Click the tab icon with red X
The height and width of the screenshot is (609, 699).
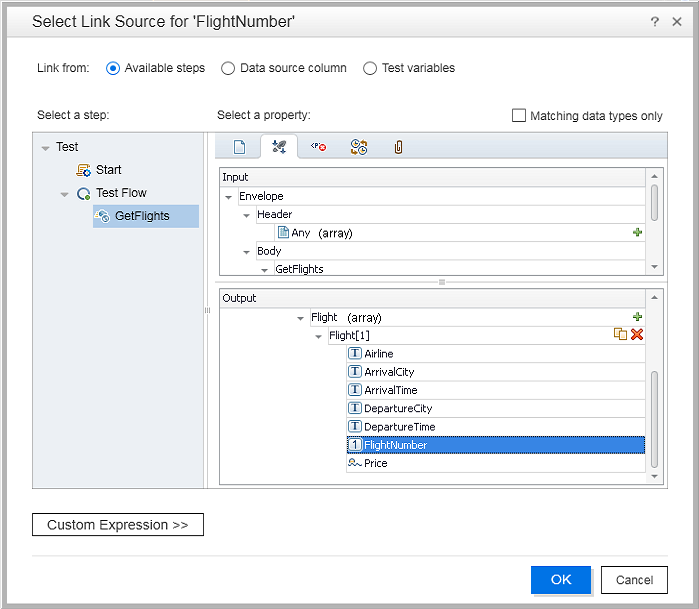pyautogui.click(x=318, y=148)
